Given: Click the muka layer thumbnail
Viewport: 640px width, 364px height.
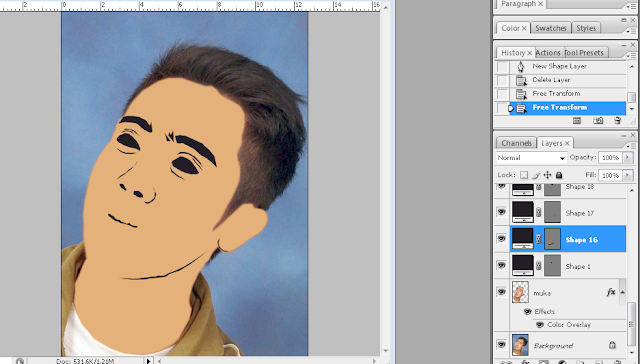Looking at the screenshot, I should click(x=520, y=292).
